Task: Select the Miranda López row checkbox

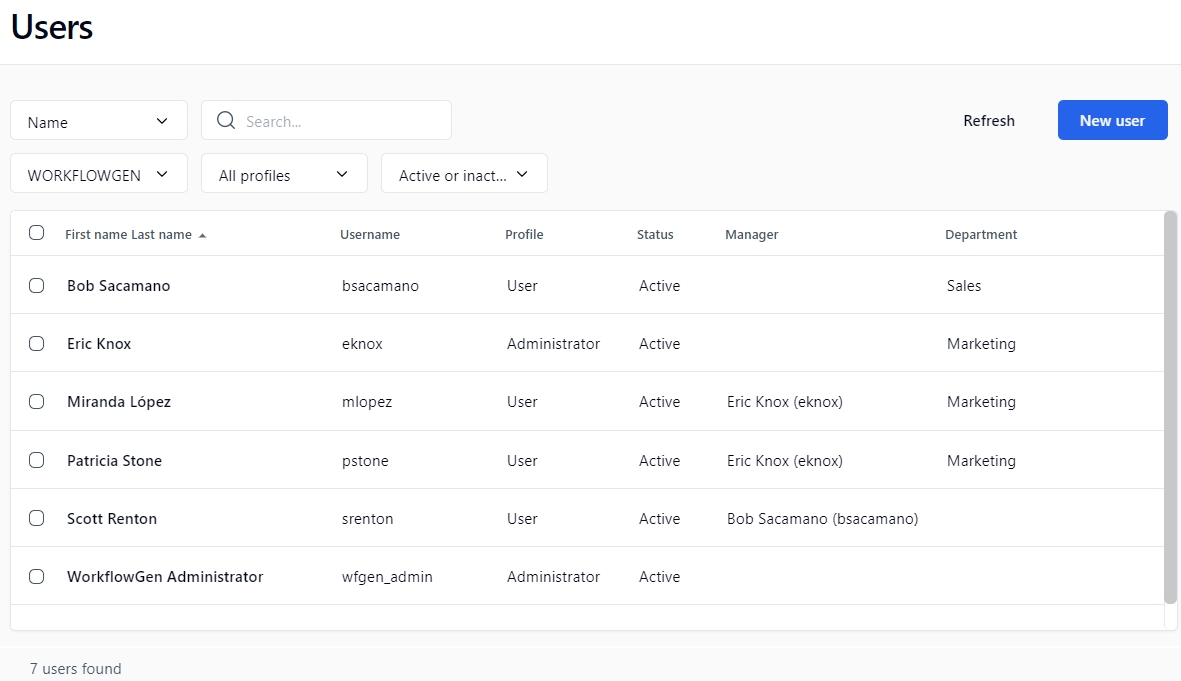Action: coord(37,402)
